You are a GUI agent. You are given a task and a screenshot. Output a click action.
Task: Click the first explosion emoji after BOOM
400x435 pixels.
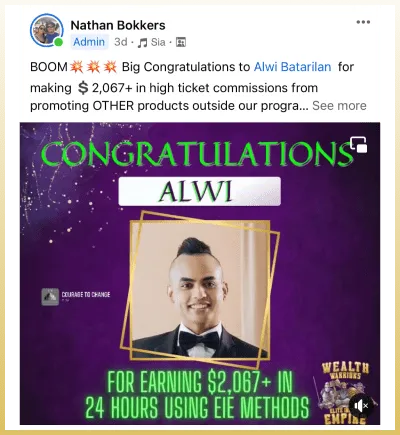coord(76,67)
